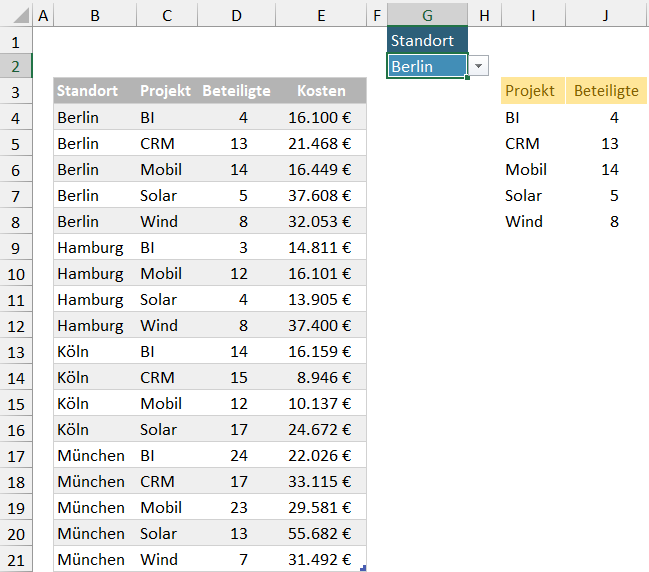
Task: Open the Standort dropdown arrow beside Berlin
Action: pyautogui.click(x=478, y=66)
